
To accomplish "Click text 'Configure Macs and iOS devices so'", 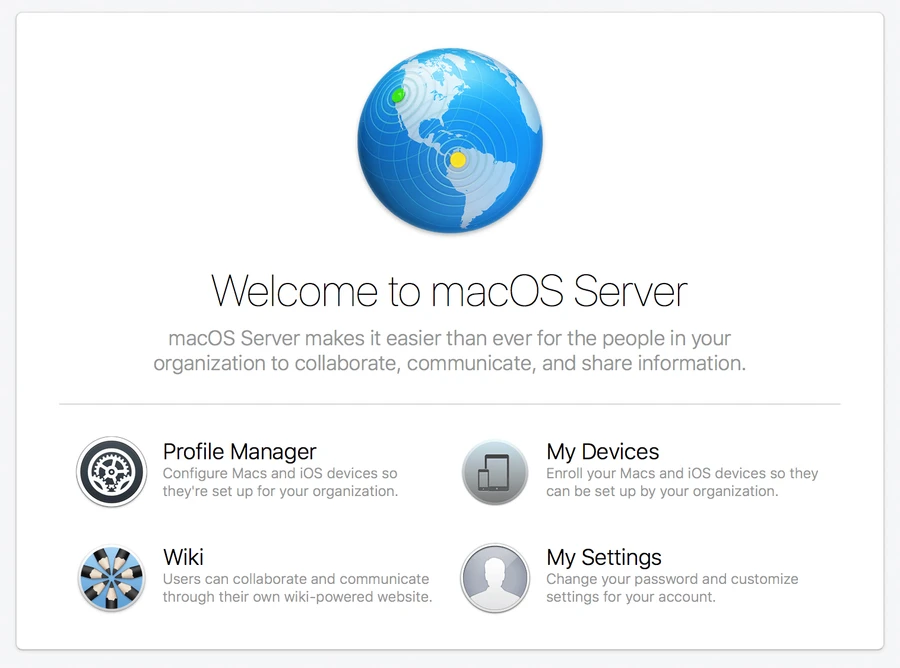I will click(x=280, y=473).
